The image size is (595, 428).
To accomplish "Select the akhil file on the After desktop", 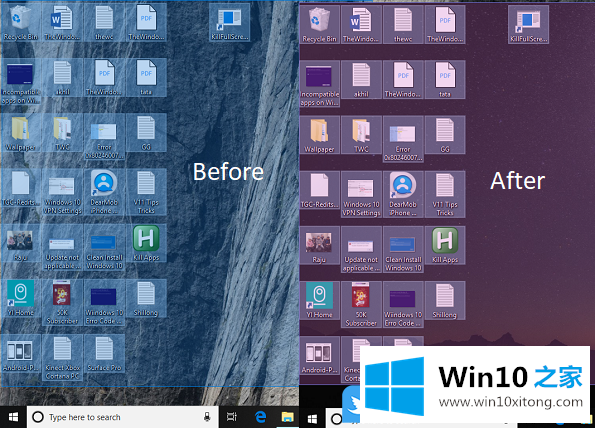I will pyautogui.click(x=361, y=79).
